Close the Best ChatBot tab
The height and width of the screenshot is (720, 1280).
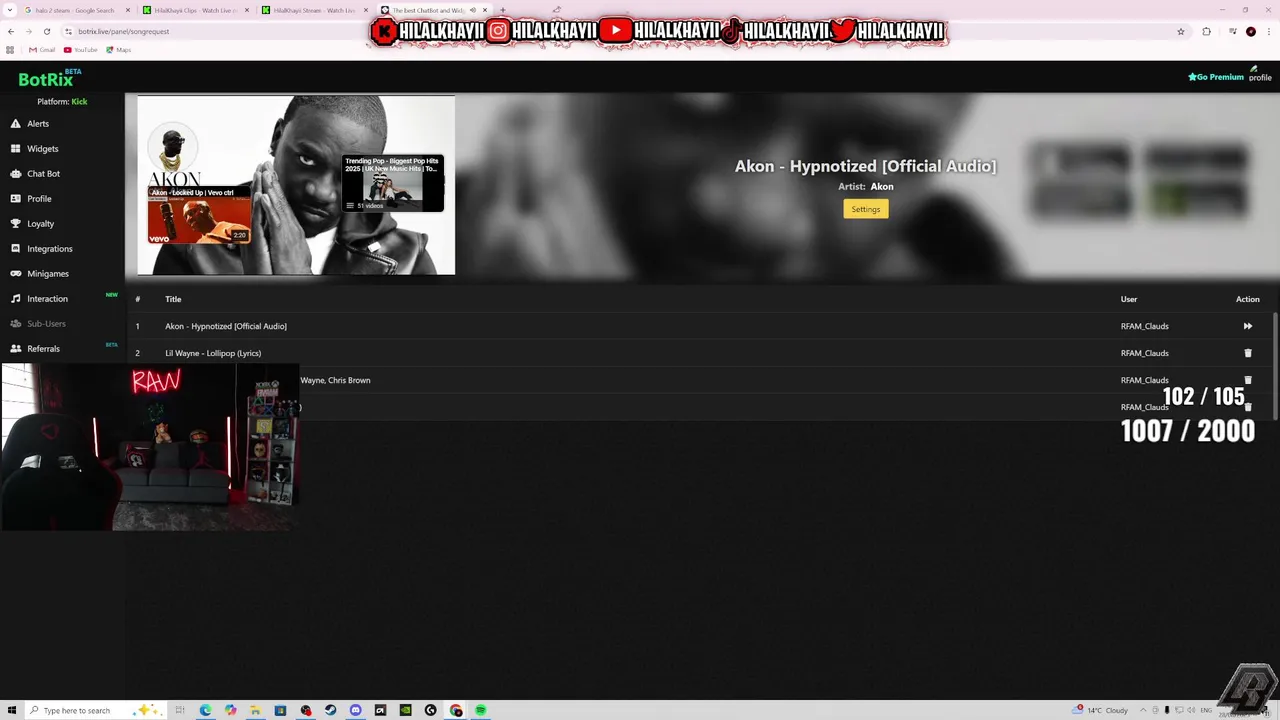[484, 10]
